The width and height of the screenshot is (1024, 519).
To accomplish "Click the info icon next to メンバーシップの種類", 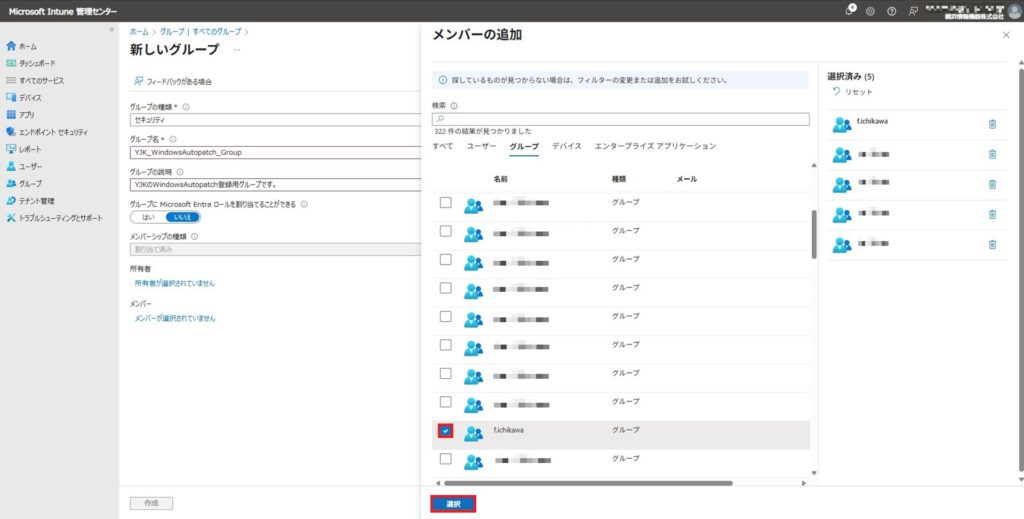I will 194,236.
